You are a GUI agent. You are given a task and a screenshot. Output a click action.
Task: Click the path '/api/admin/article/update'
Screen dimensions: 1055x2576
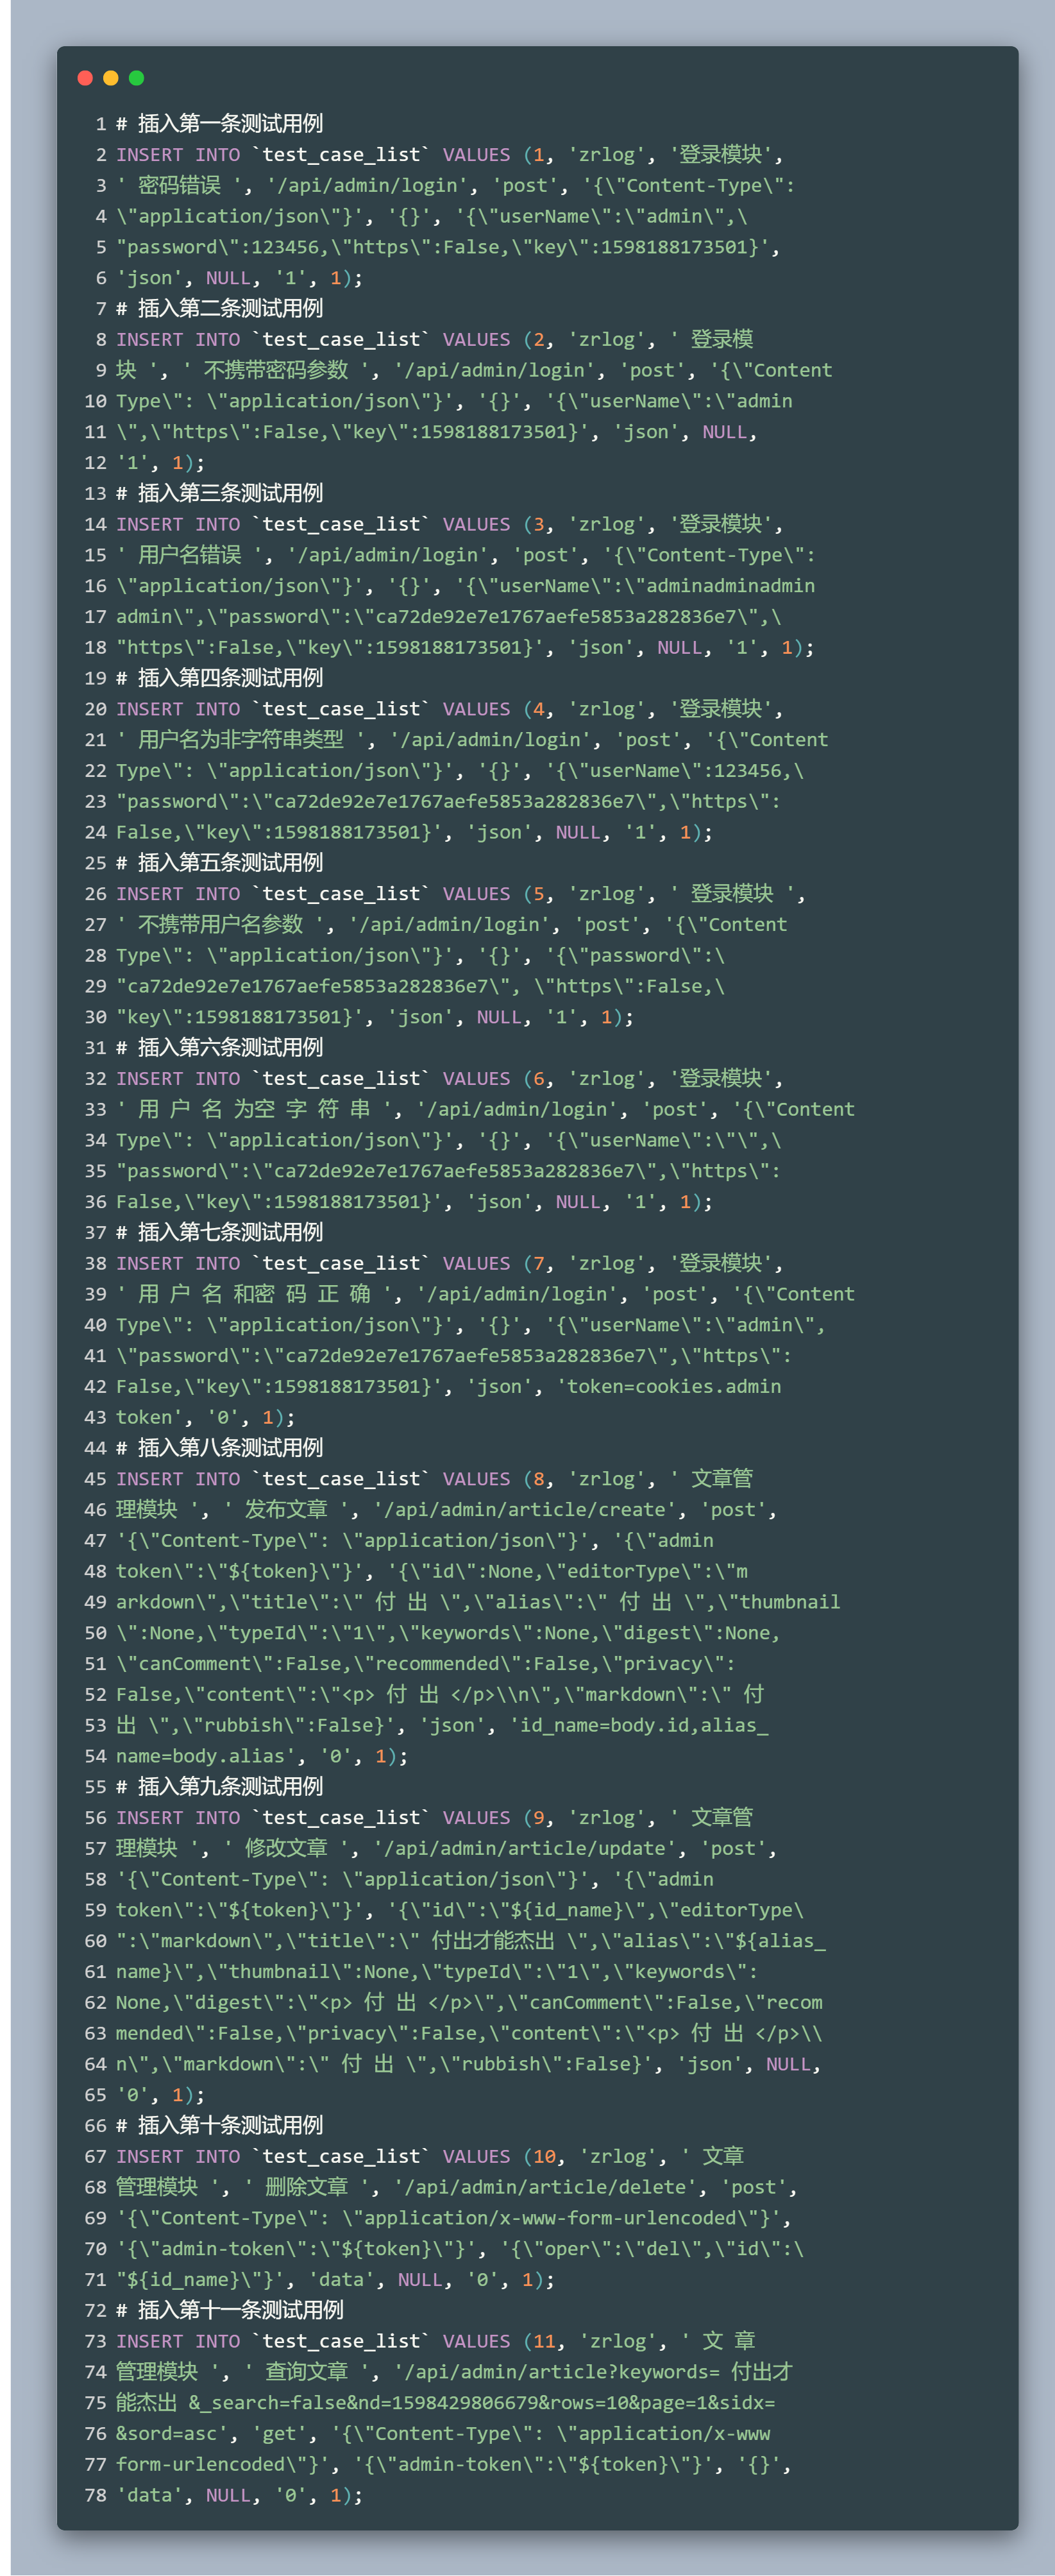click(525, 1848)
